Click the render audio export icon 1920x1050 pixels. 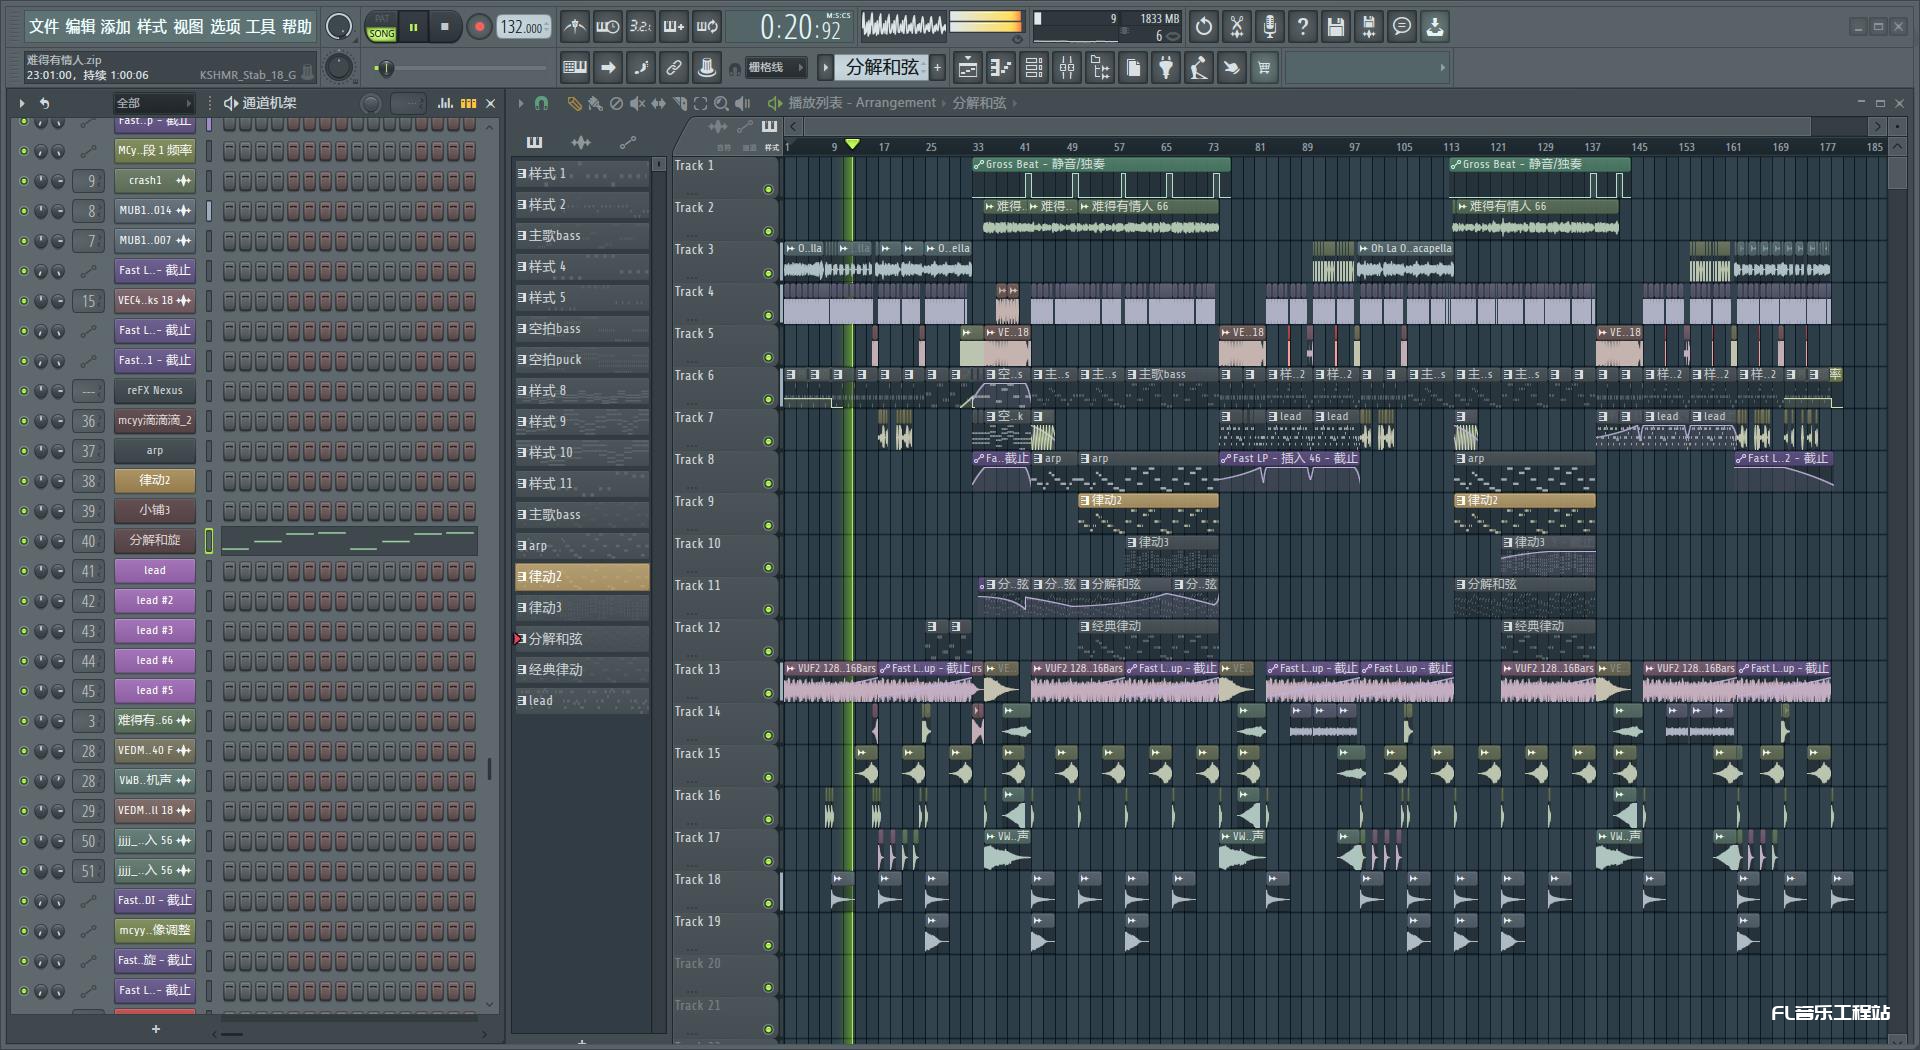[x=1369, y=27]
